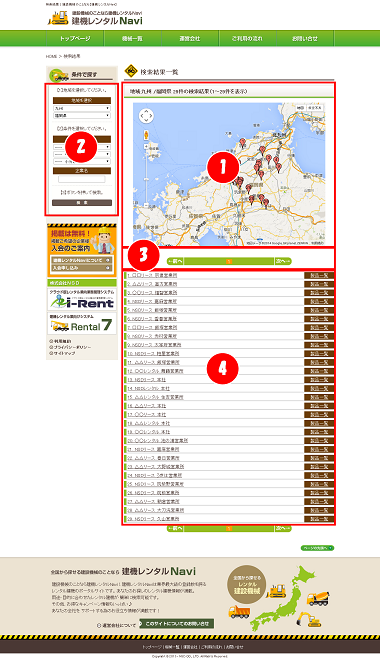Select the Street View pegman icon
Viewport: 380px width, 660px height.
[x=146, y=135]
